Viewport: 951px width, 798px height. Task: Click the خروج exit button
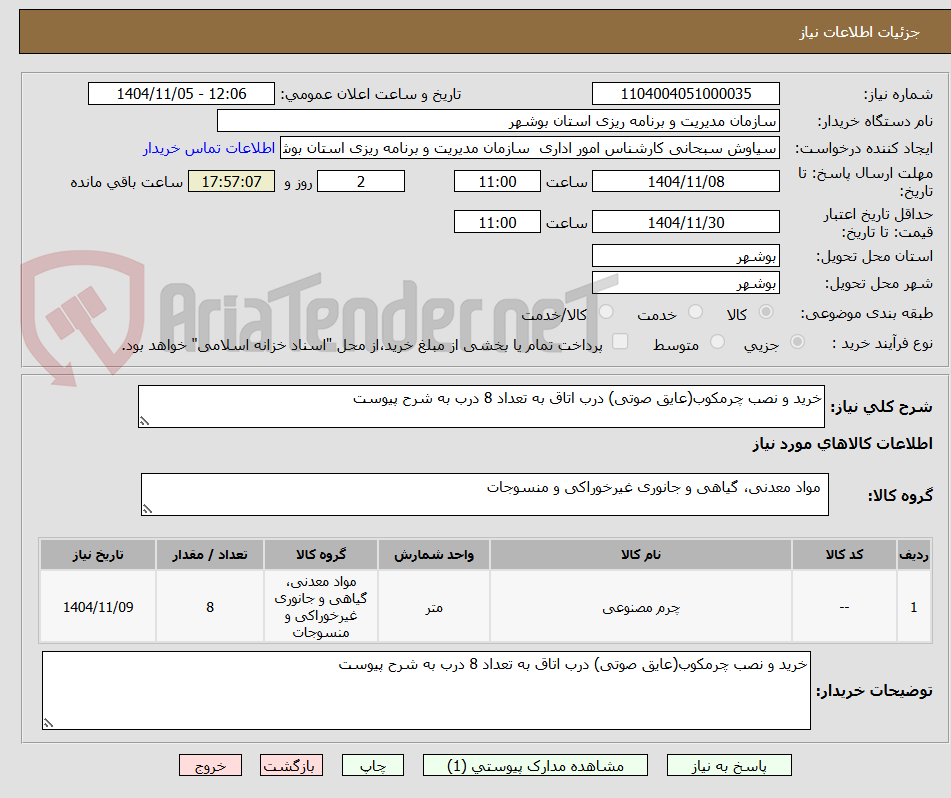210,765
